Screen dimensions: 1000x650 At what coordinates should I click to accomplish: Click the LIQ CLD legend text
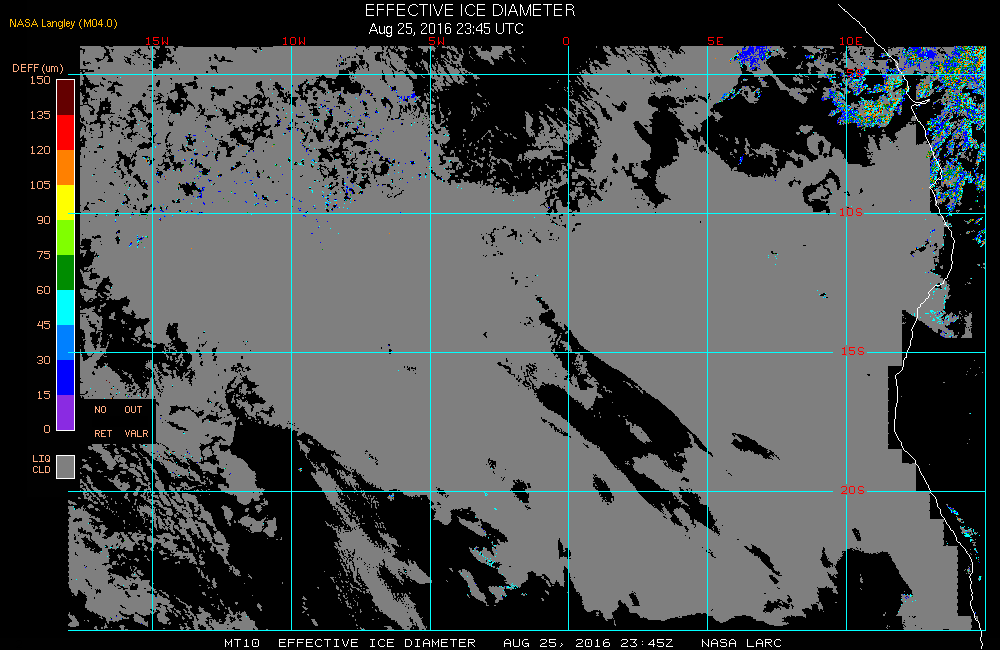pos(41,464)
